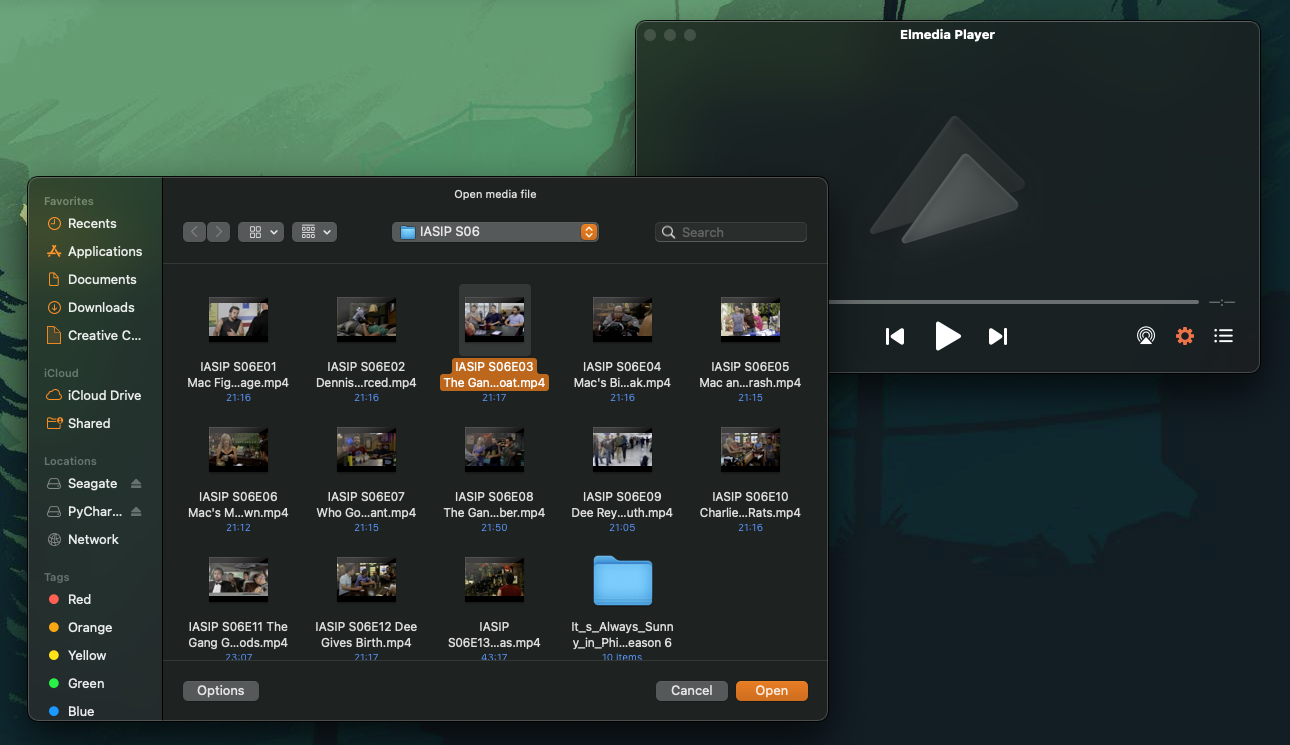Screen dimensions: 1290x745
Task: Select Applications in the sidebar
Action: pyautogui.click(x=104, y=252)
